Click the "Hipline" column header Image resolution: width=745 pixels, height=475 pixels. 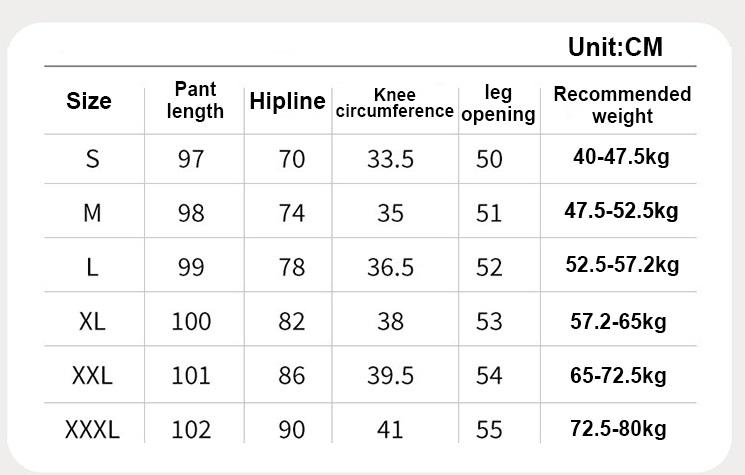[288, 101]
